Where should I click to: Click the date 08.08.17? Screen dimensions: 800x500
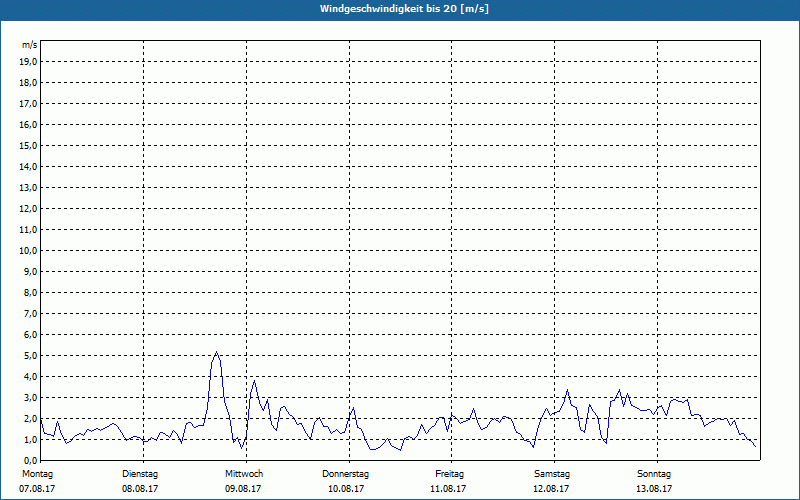click(140, 489)
